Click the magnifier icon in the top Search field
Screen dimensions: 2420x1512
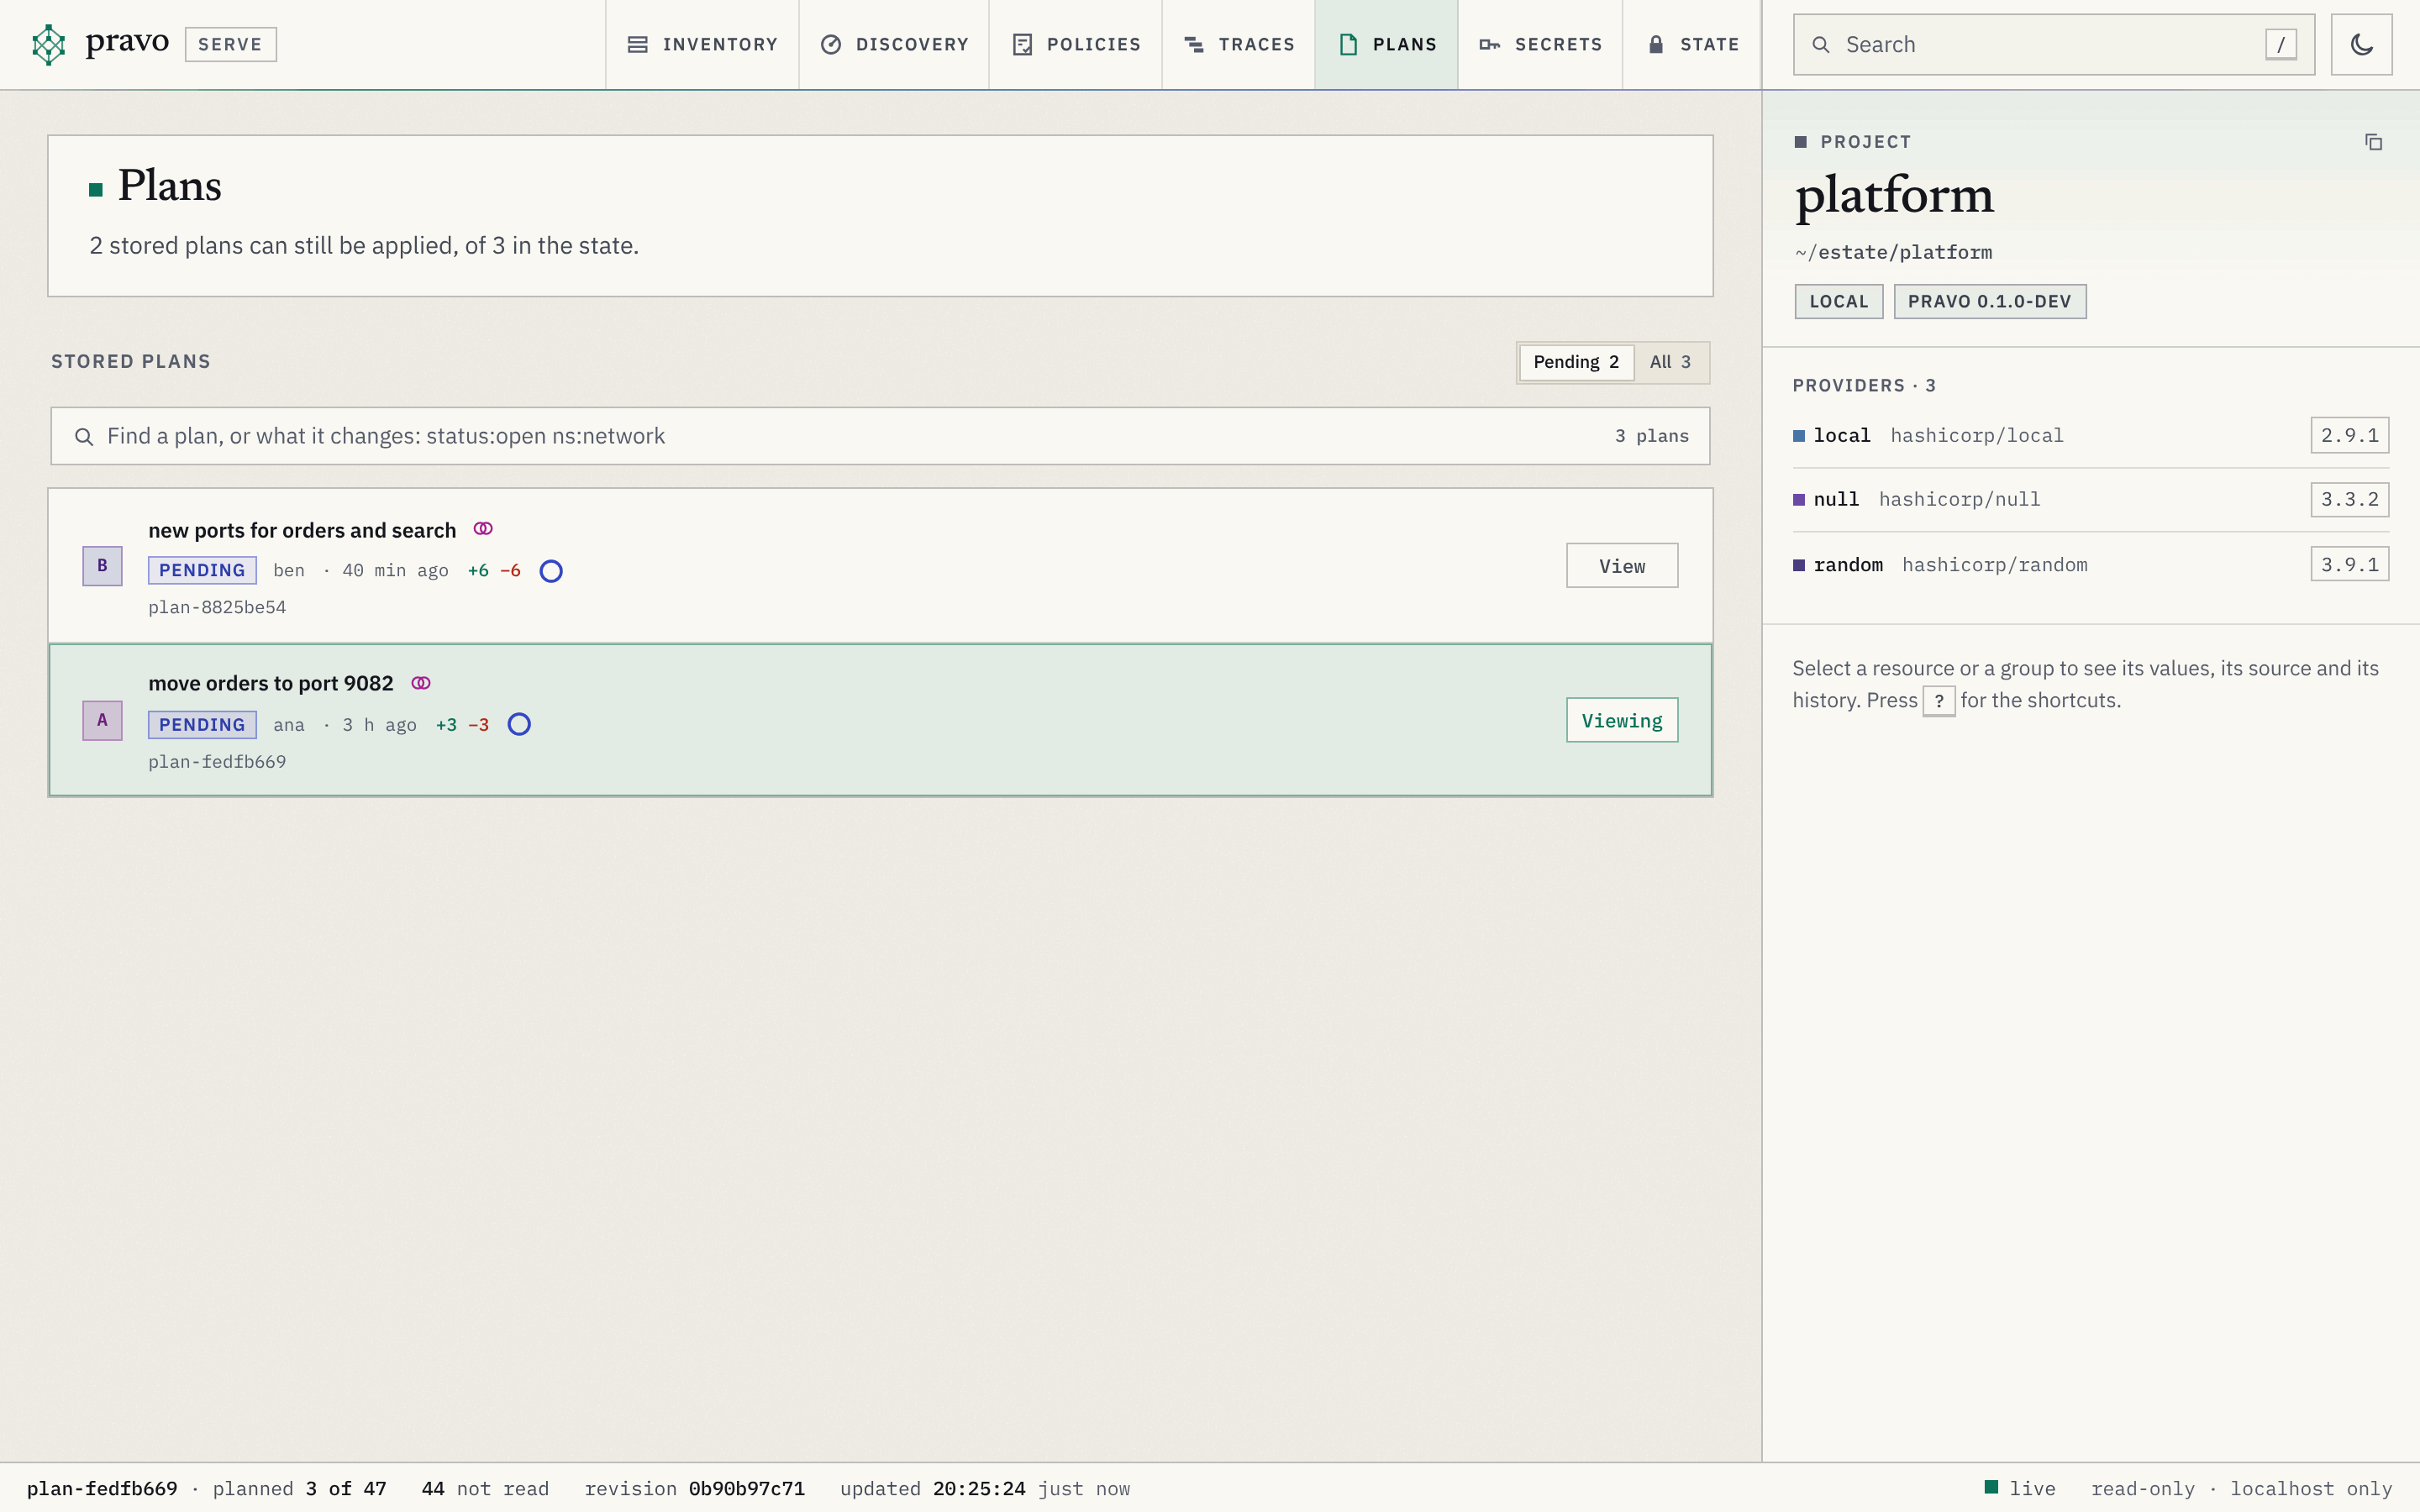pos(1821,45)
